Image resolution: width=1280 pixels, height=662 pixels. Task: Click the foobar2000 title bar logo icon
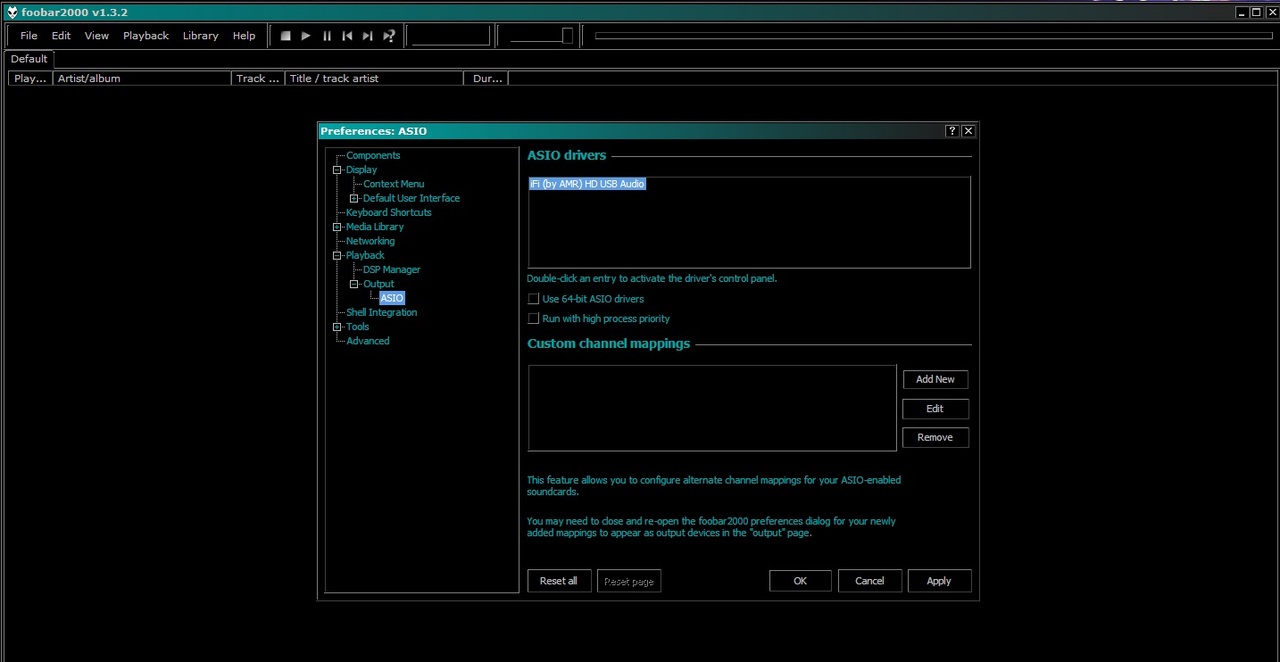click(12, 12)
